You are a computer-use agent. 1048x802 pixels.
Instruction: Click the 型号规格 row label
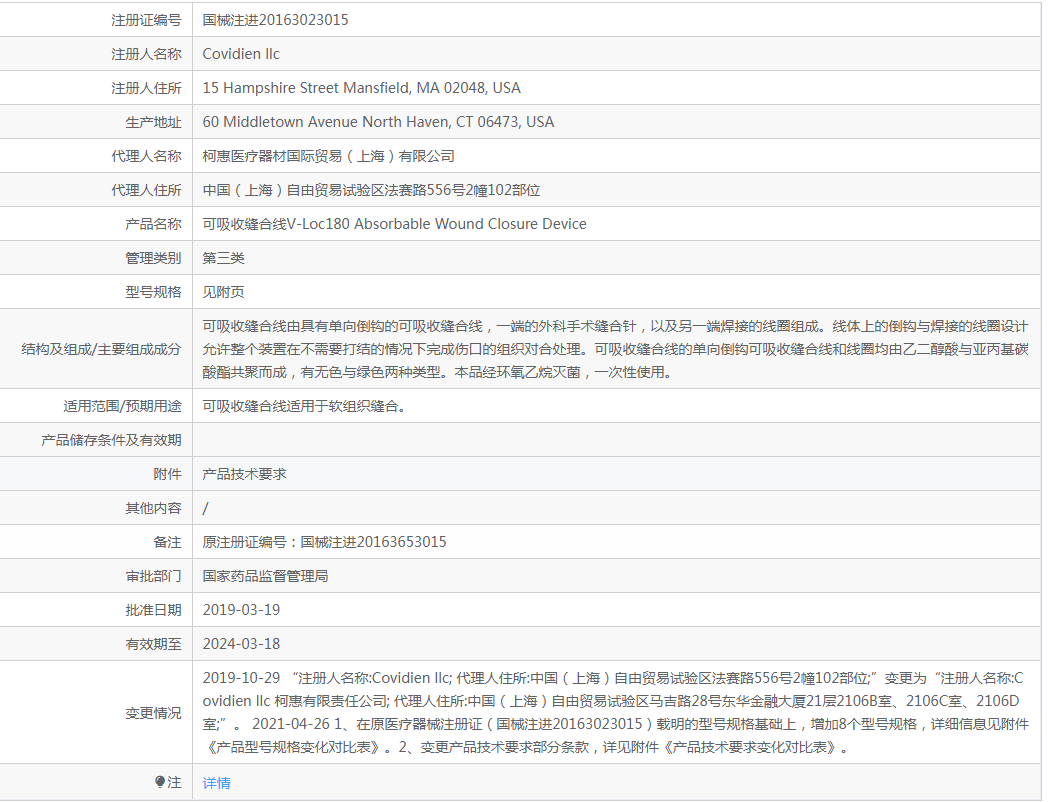pyautogui.click(x=154, y=293)
